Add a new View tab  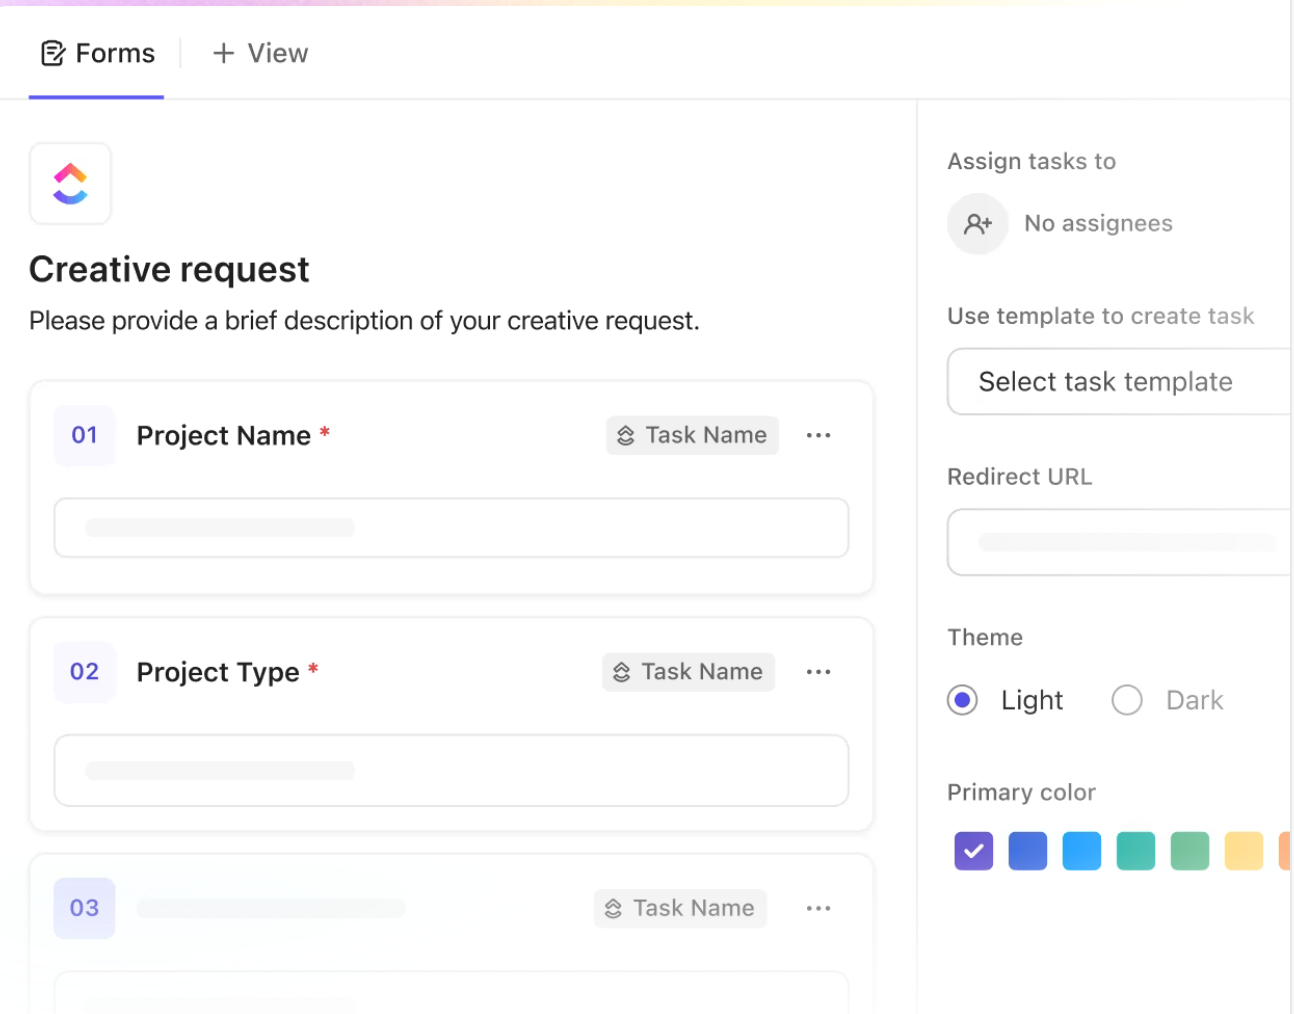coord(260,53)
